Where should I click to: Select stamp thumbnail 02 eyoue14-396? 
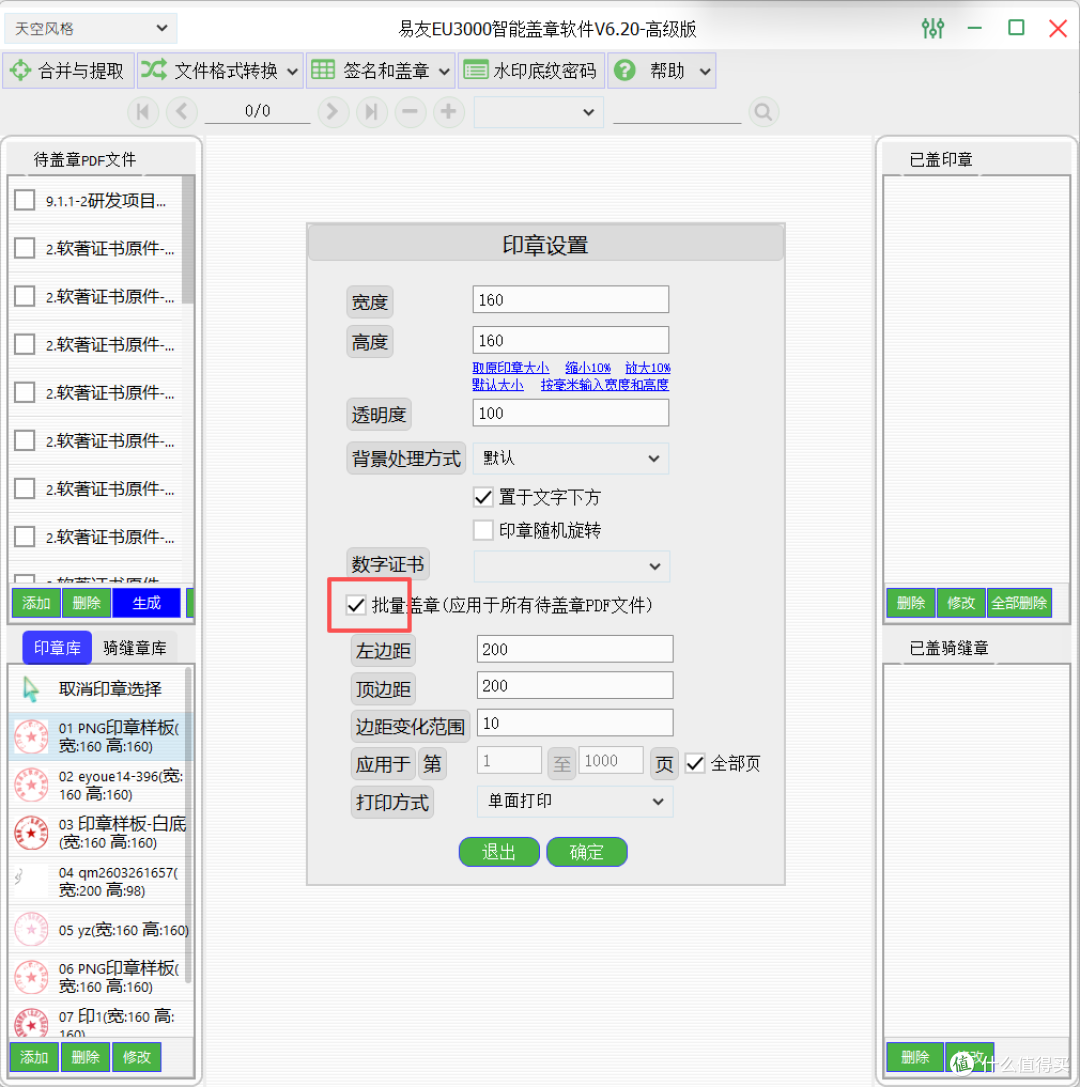[x=31, y=785]
